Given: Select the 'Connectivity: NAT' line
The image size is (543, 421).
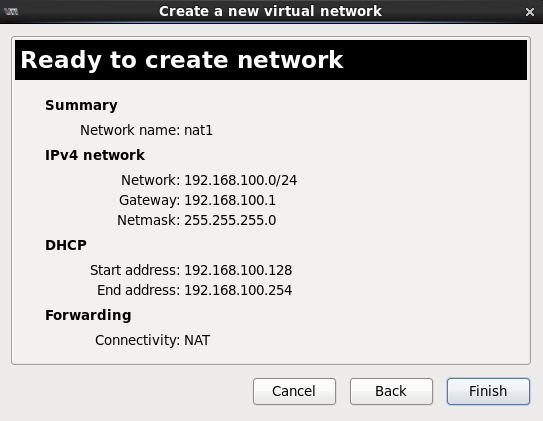Looking at the screenshot, I should 153,340.
